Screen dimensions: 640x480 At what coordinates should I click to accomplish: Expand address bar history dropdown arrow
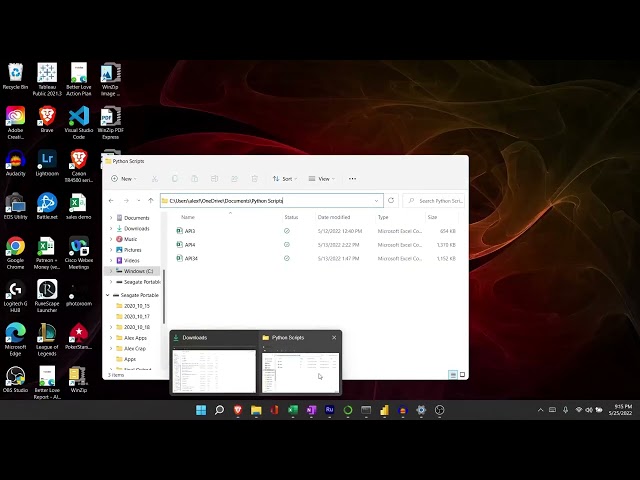(376, 201)
